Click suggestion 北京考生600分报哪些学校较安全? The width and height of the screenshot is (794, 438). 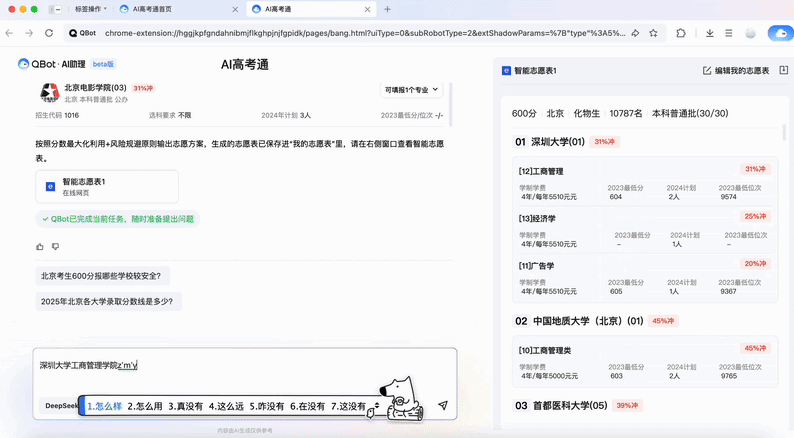tap(102, 276)
